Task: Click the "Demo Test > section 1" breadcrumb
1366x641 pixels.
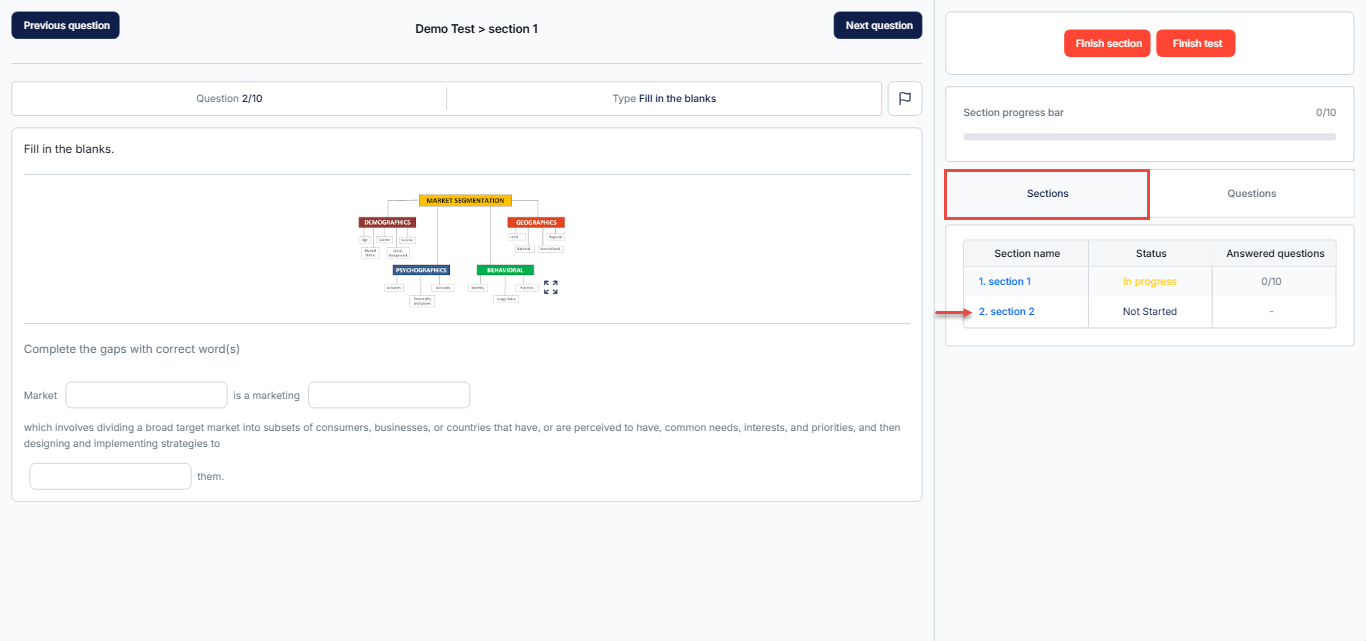Action: tap(476, 29)
